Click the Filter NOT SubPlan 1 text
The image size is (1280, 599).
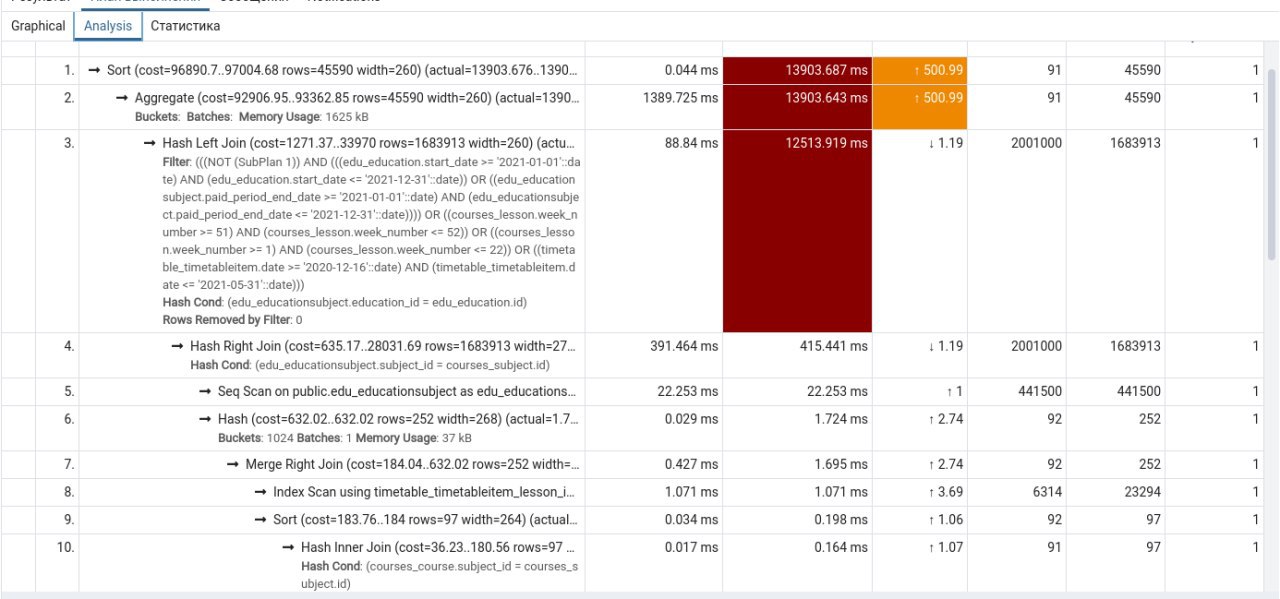(369, 222)
